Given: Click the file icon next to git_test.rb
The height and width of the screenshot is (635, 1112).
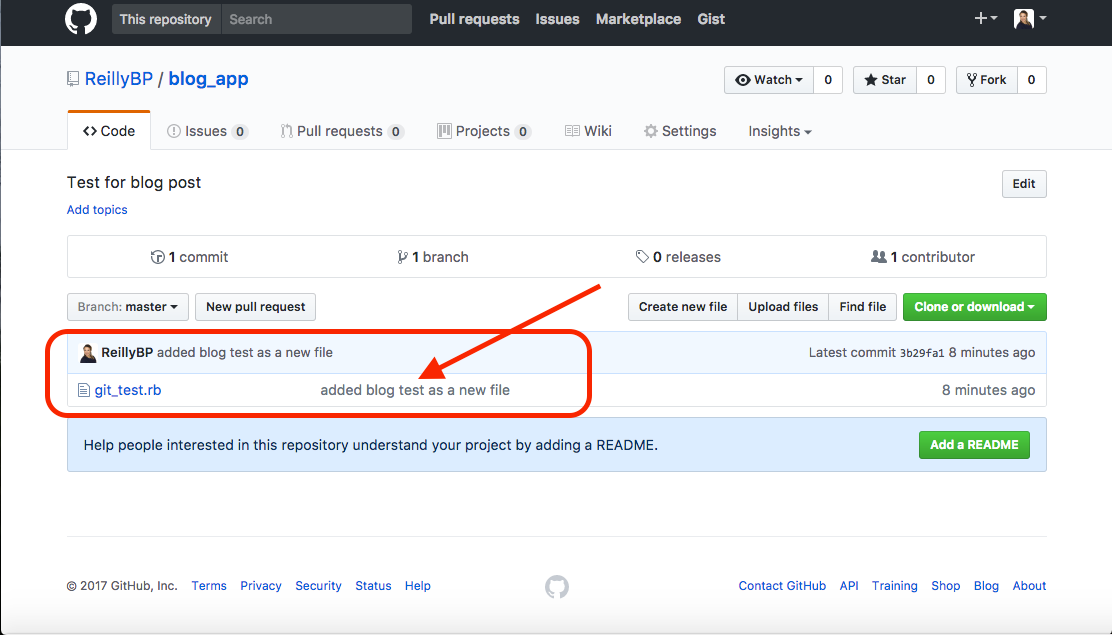Looking at the screenshot, I should click(85, 390).
